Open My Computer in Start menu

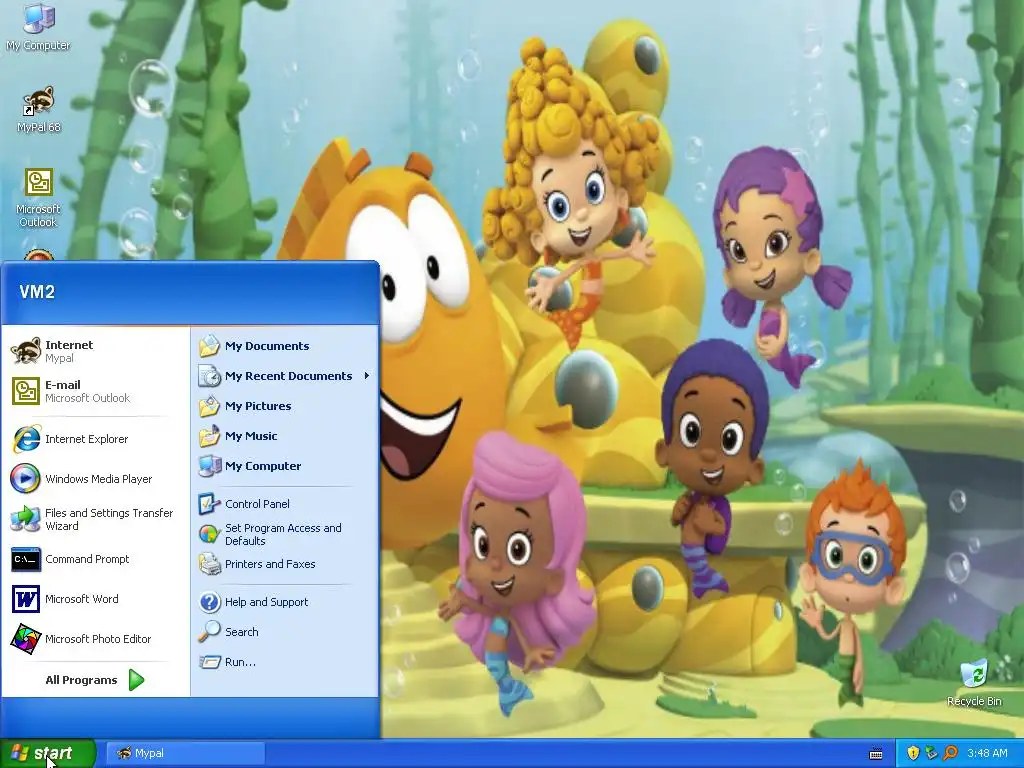coord(285,466)
